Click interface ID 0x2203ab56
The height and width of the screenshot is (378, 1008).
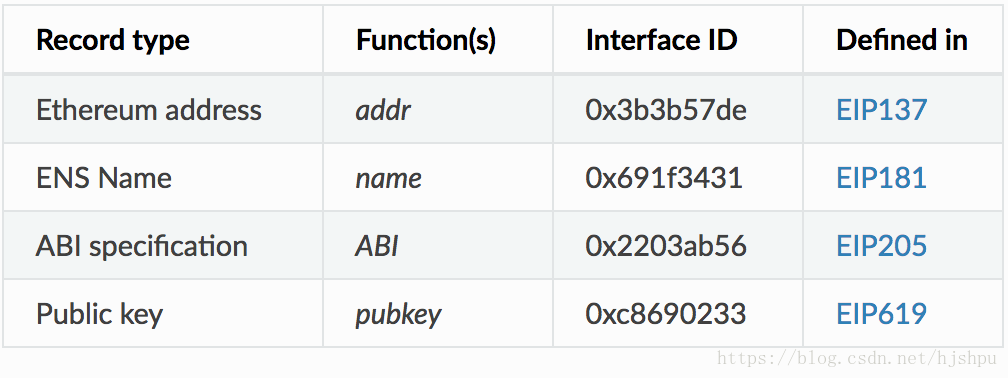tap(666, 246)
